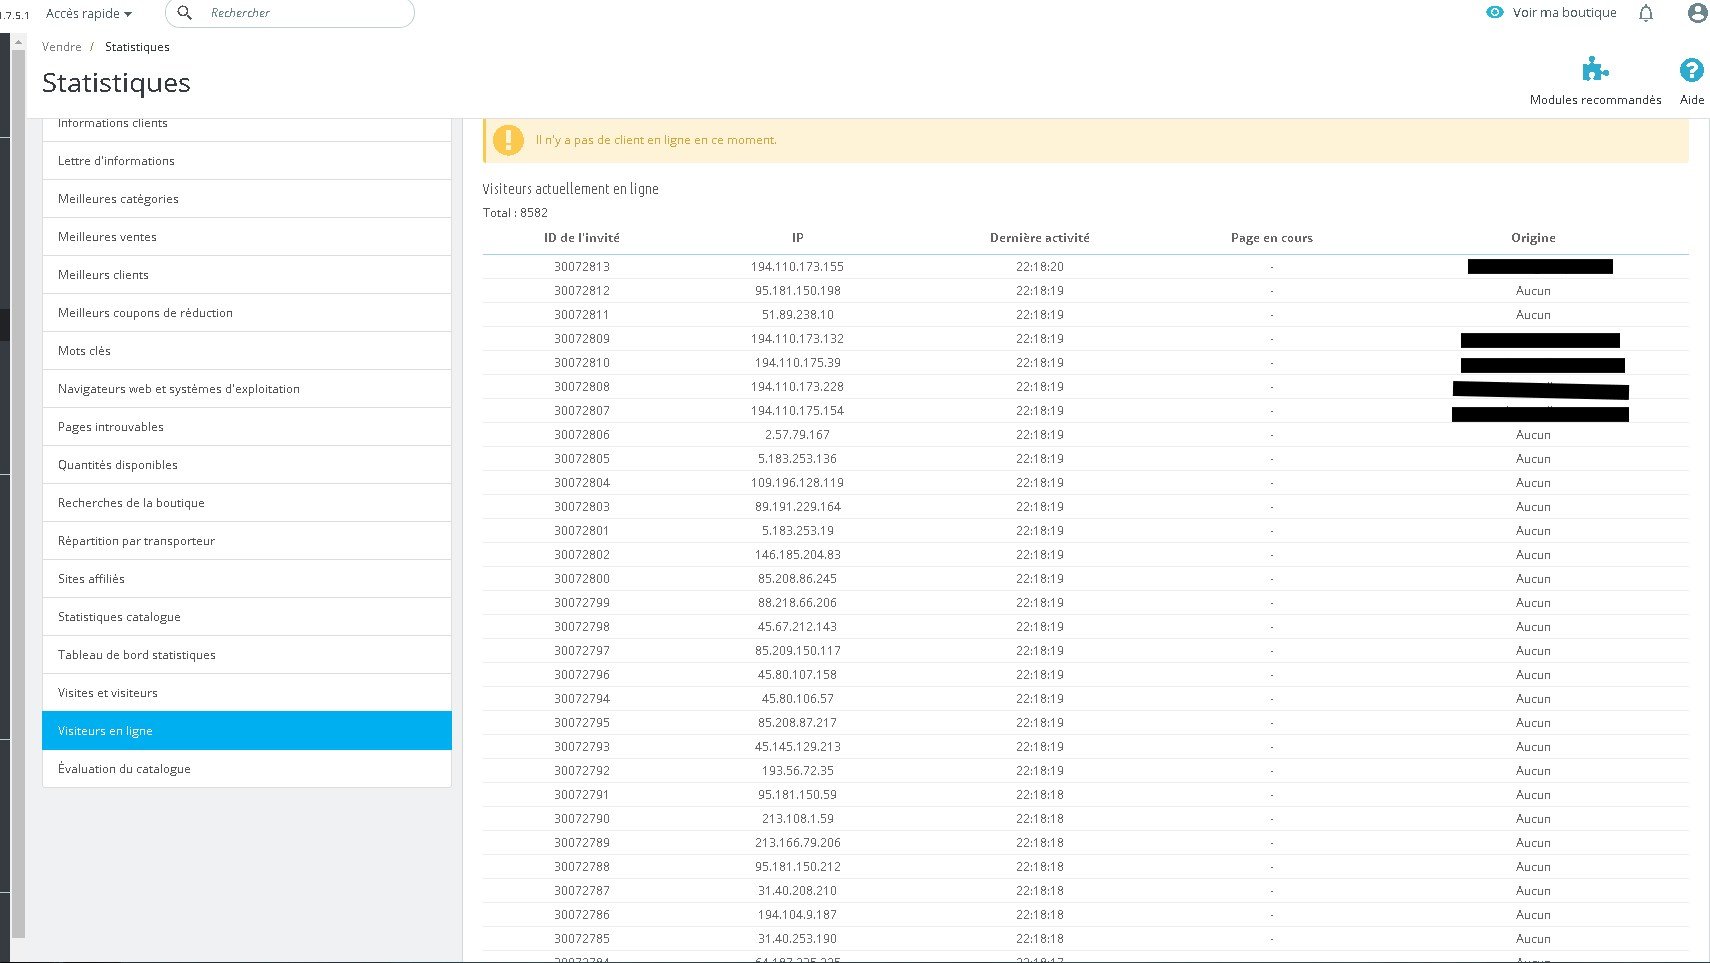The height and width of the screenshot is (963, 1710).
Task: Open Évaluation du catalogue menu item
Action: click(x=247, y=769)
